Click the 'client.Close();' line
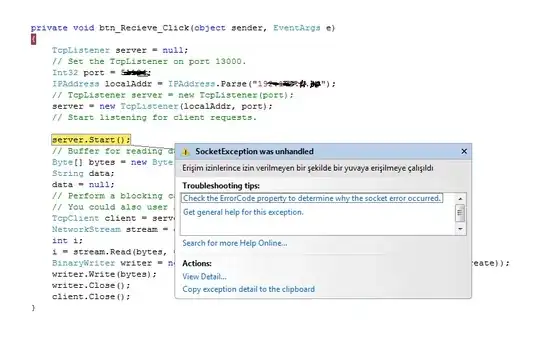The width and height of the screenshot is (540, 363). pos(91,297)
